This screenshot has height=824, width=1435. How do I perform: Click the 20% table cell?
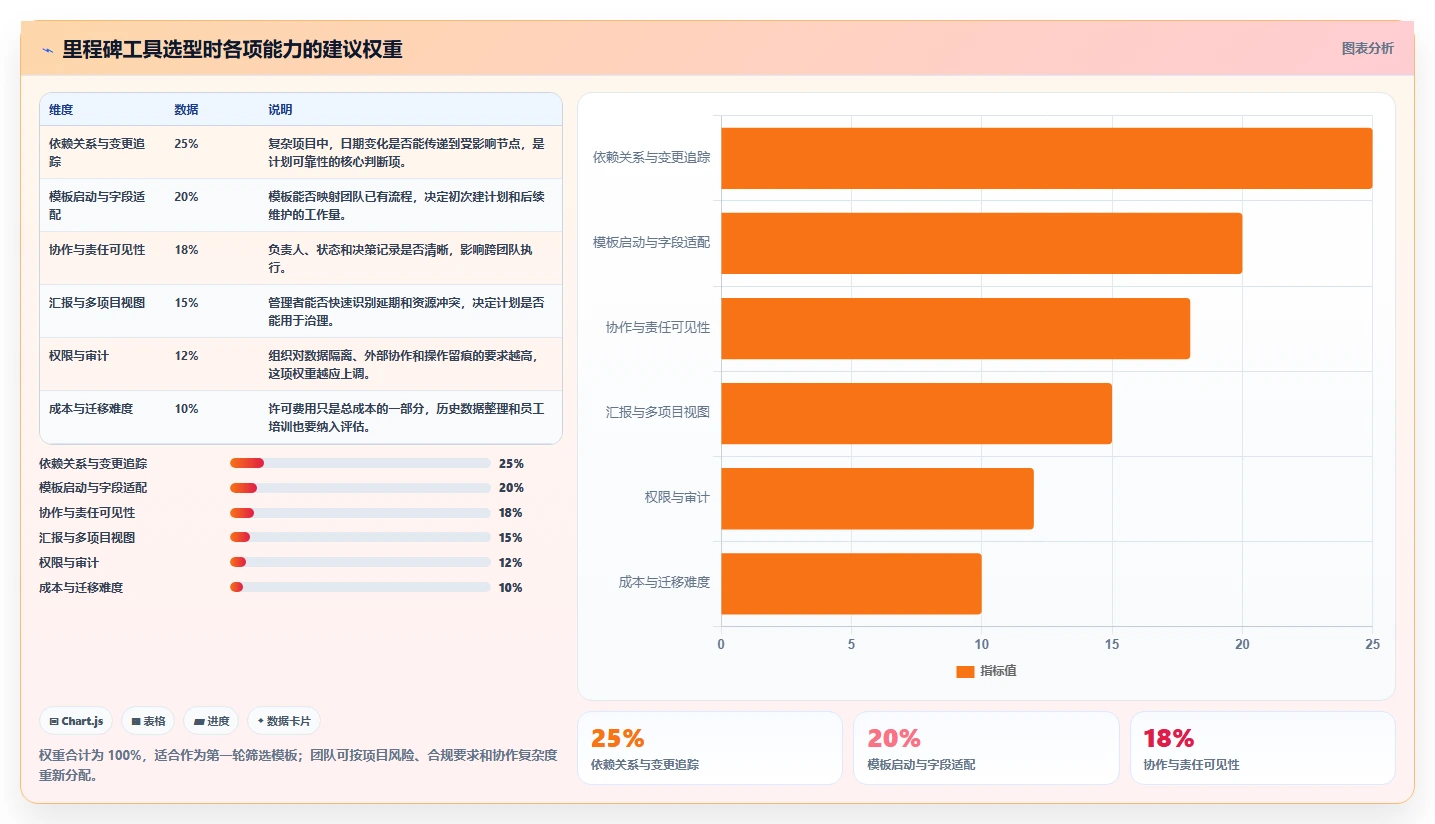point(186,197)
